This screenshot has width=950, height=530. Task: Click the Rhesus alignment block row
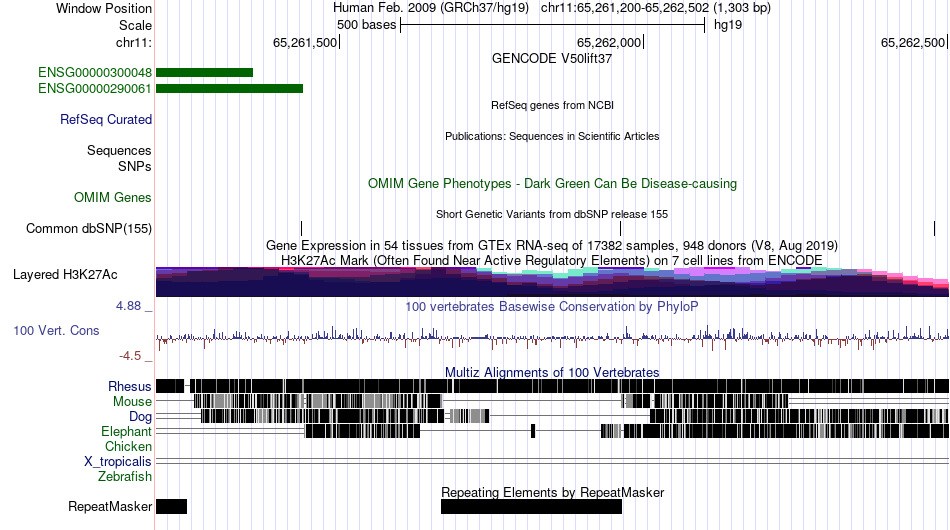(552, 386)
